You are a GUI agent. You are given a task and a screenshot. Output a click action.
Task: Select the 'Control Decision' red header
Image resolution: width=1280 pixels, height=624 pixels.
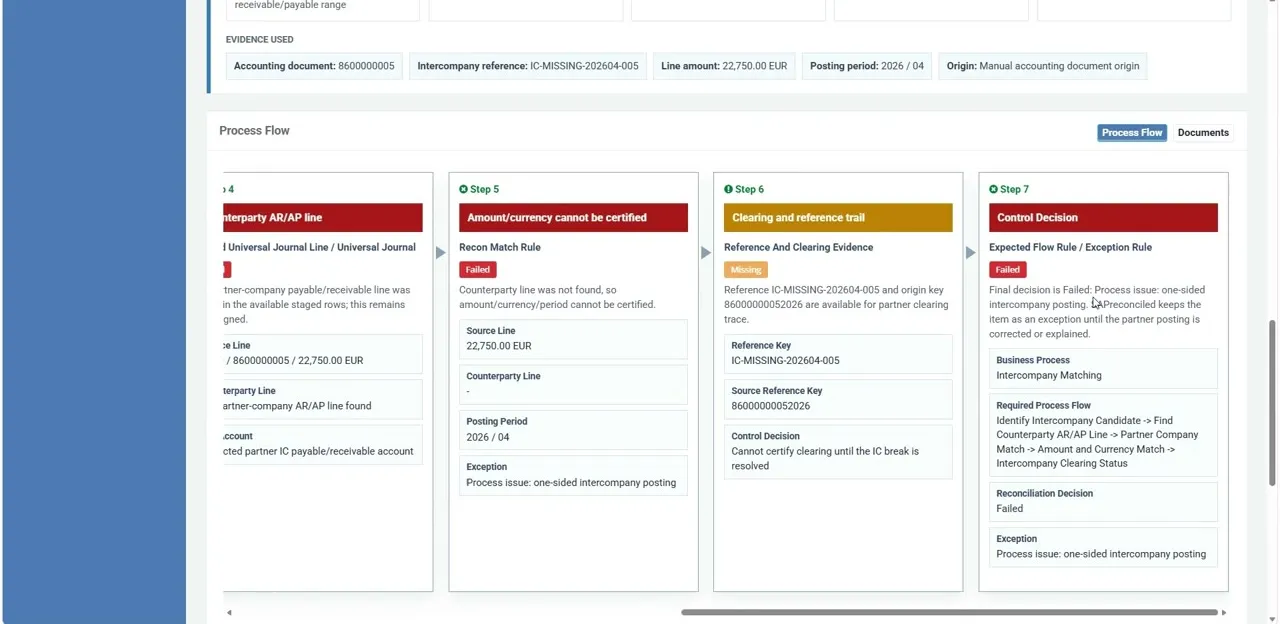coord(1103,217)
